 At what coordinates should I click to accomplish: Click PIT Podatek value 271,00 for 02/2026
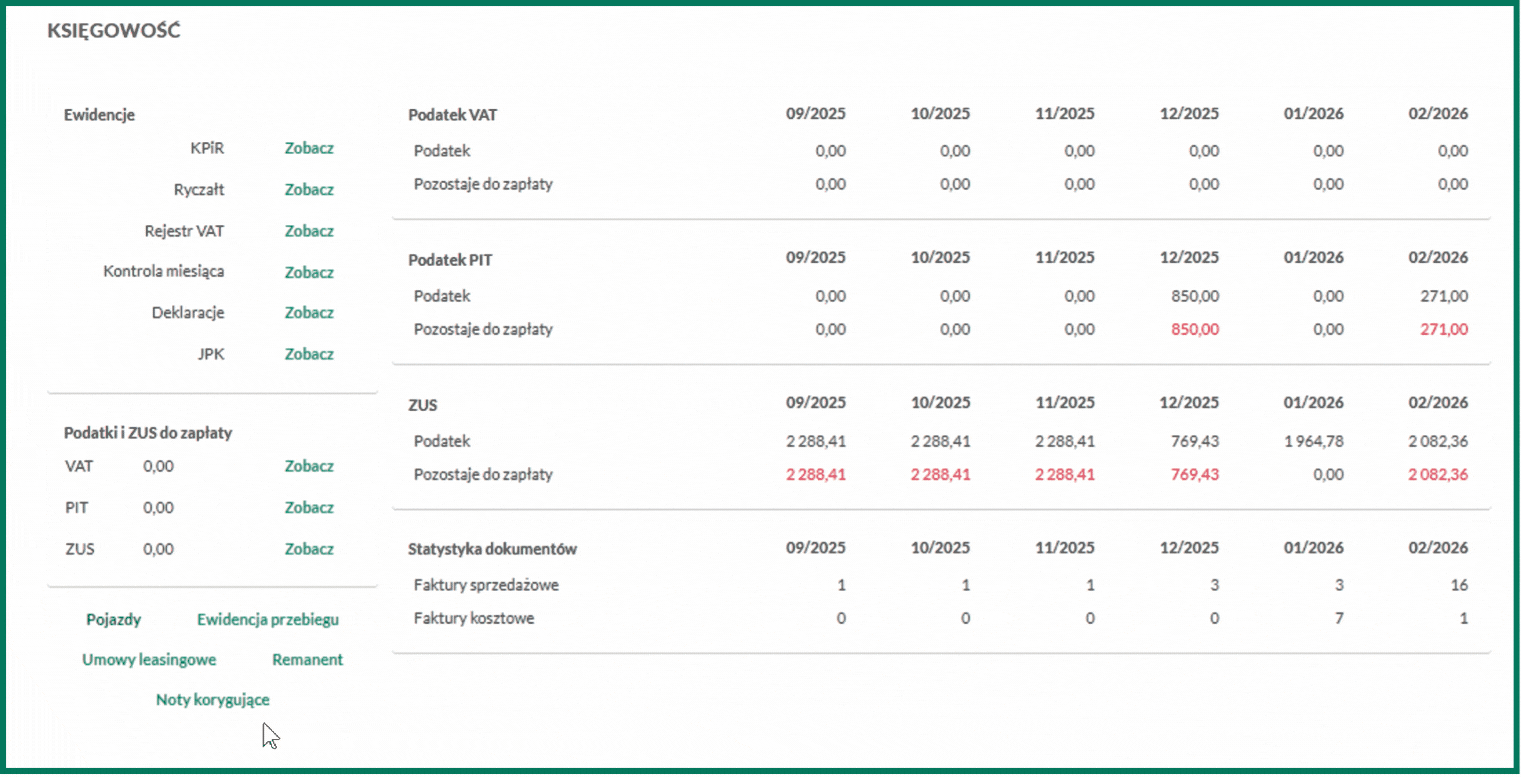click(x=1444, y=297)
